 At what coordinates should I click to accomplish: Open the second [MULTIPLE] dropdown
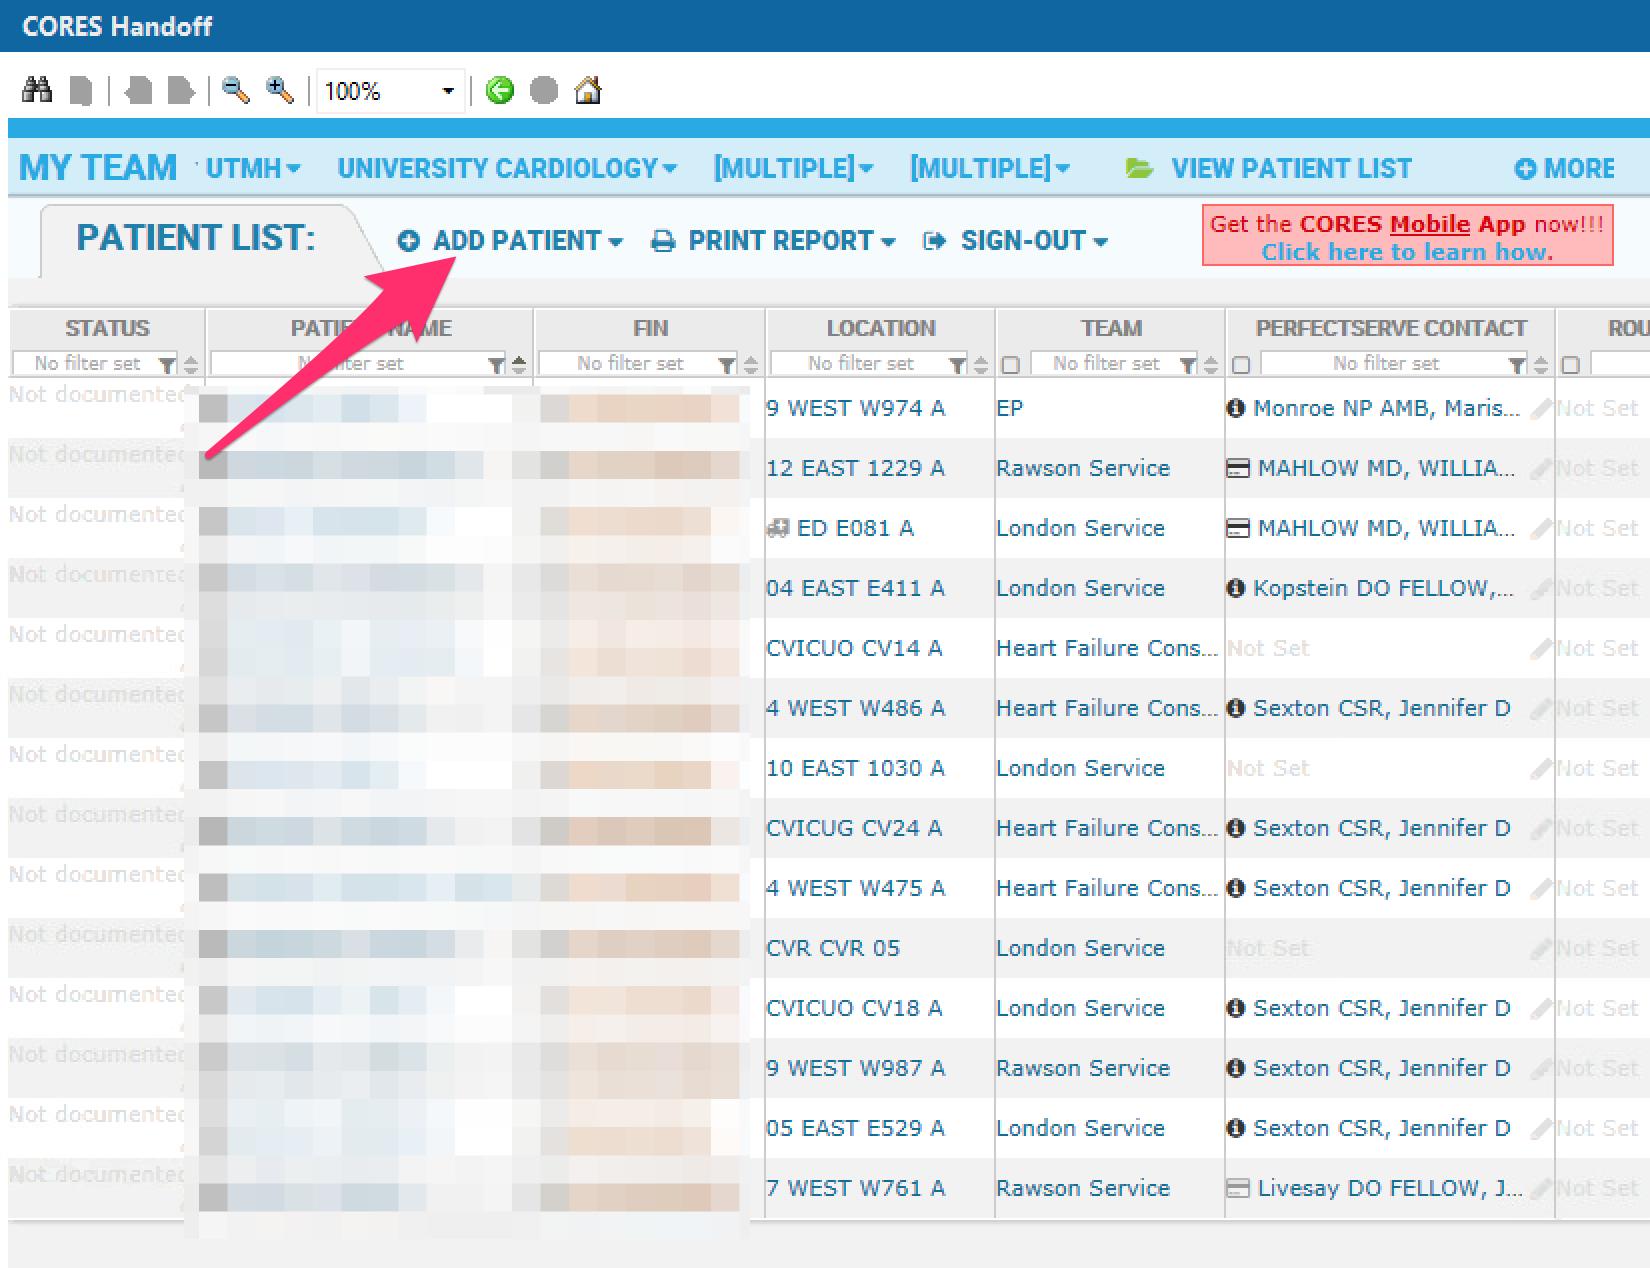990,168
